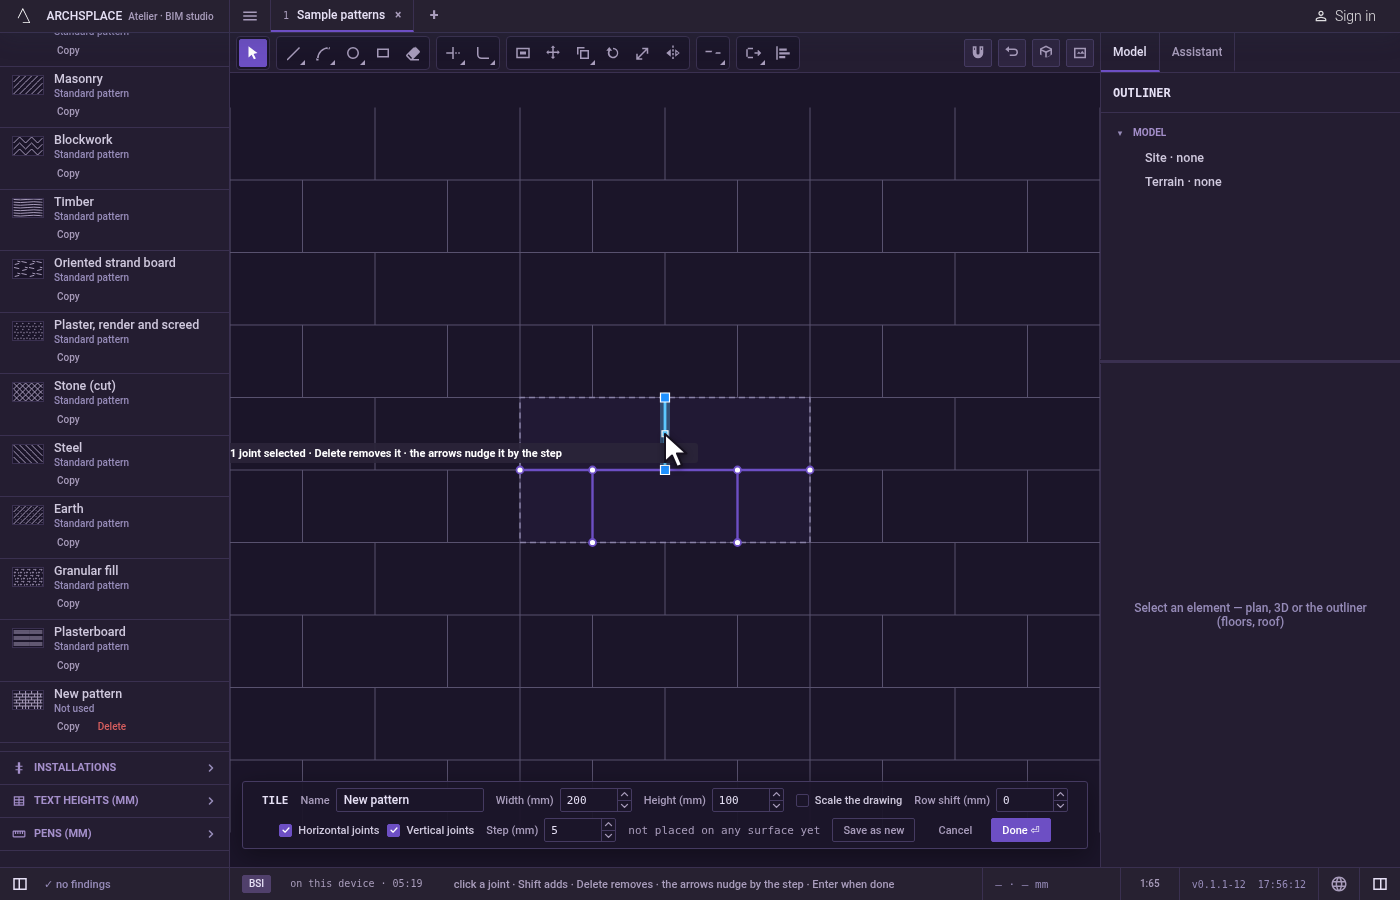1400x900 pixels.
Task: Collapse the MODEL tree in Outliner
Action: (1120, 132)
